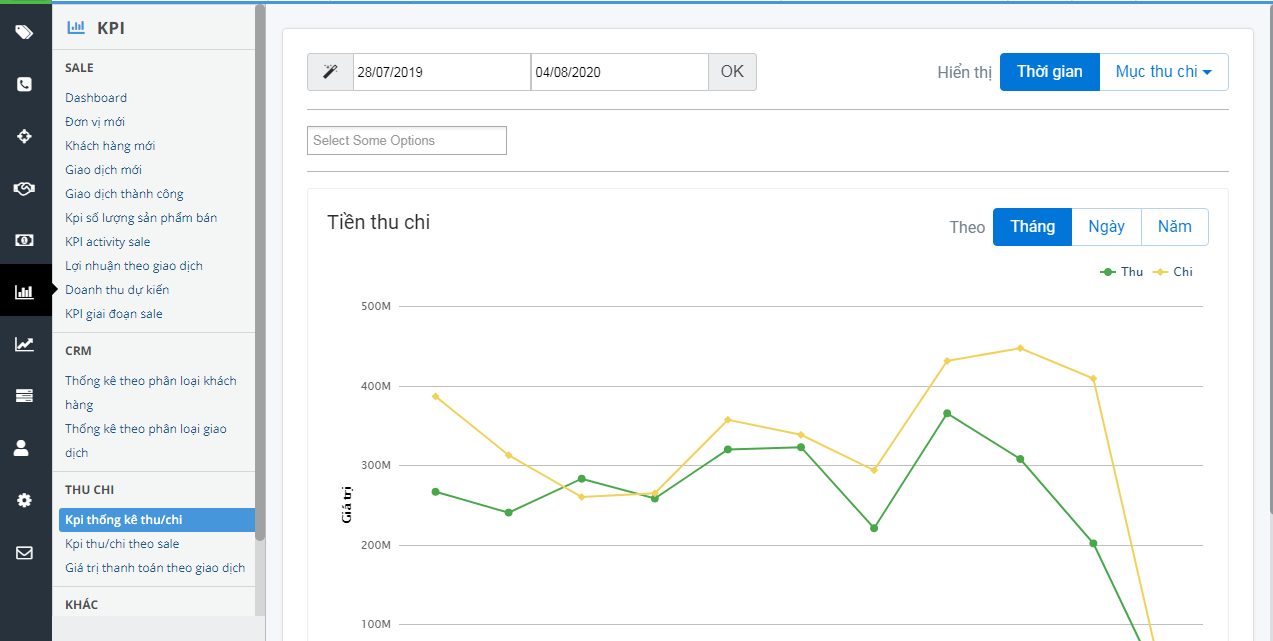
Task: Open Khách hàng mới report
Action: pos(110,146)
